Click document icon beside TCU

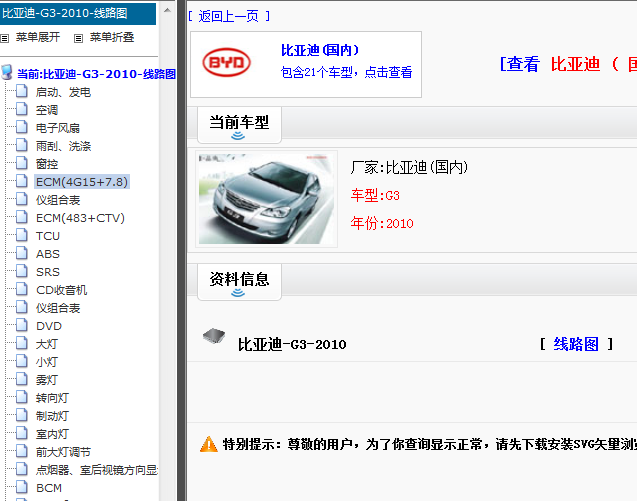click(22, 235)
